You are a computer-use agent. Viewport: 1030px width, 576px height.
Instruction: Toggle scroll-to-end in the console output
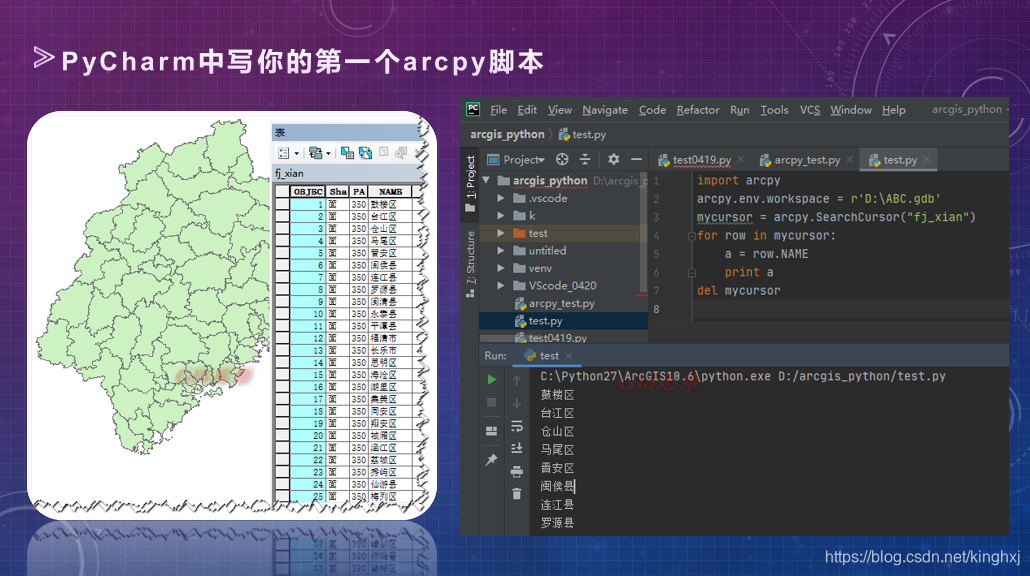click(516, 448)
